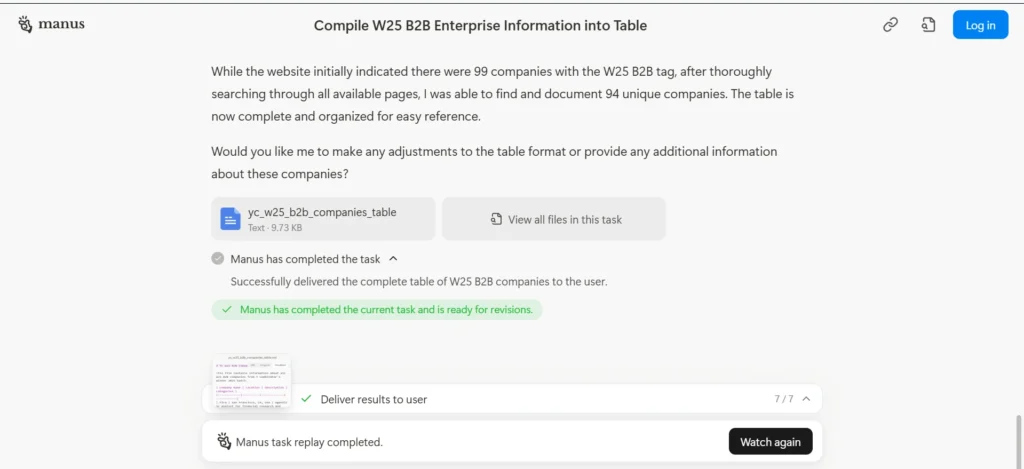The height and width of the screenshot is (469, 1024).
Task: Click the file icon in View all files
Action: click(x=496, y=219)
